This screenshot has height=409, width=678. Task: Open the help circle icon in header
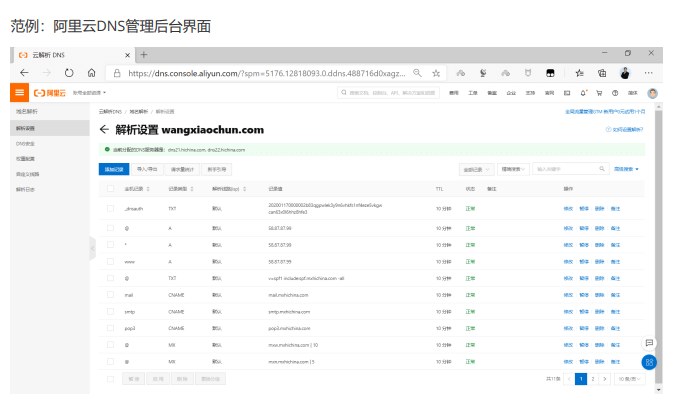(x=615, y=93)
